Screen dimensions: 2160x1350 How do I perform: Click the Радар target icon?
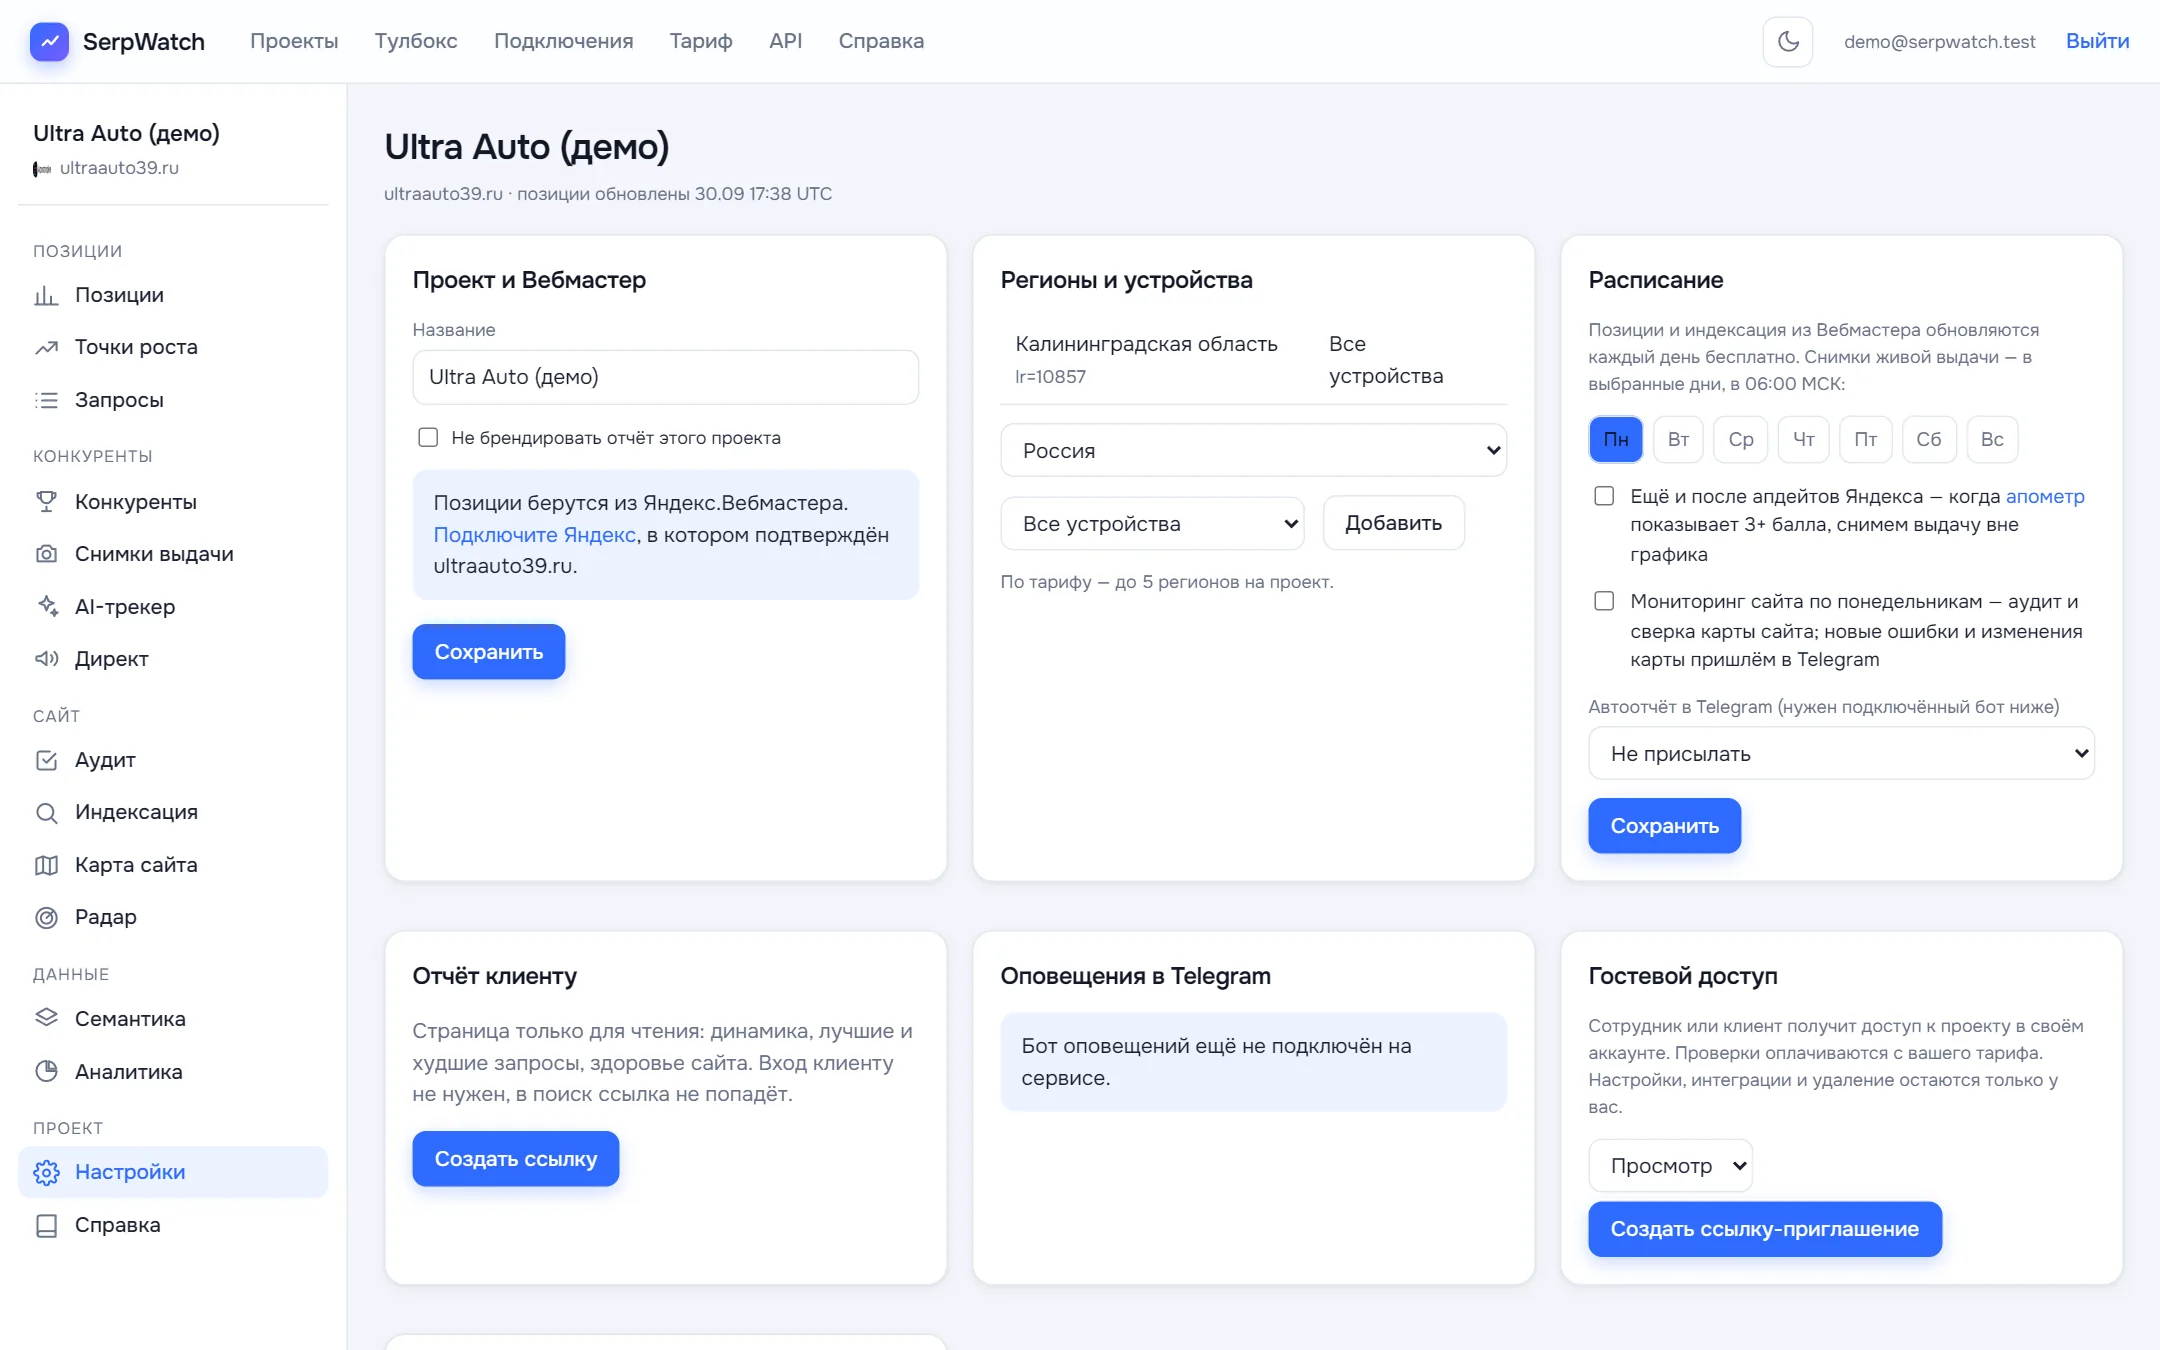point(46,917)
